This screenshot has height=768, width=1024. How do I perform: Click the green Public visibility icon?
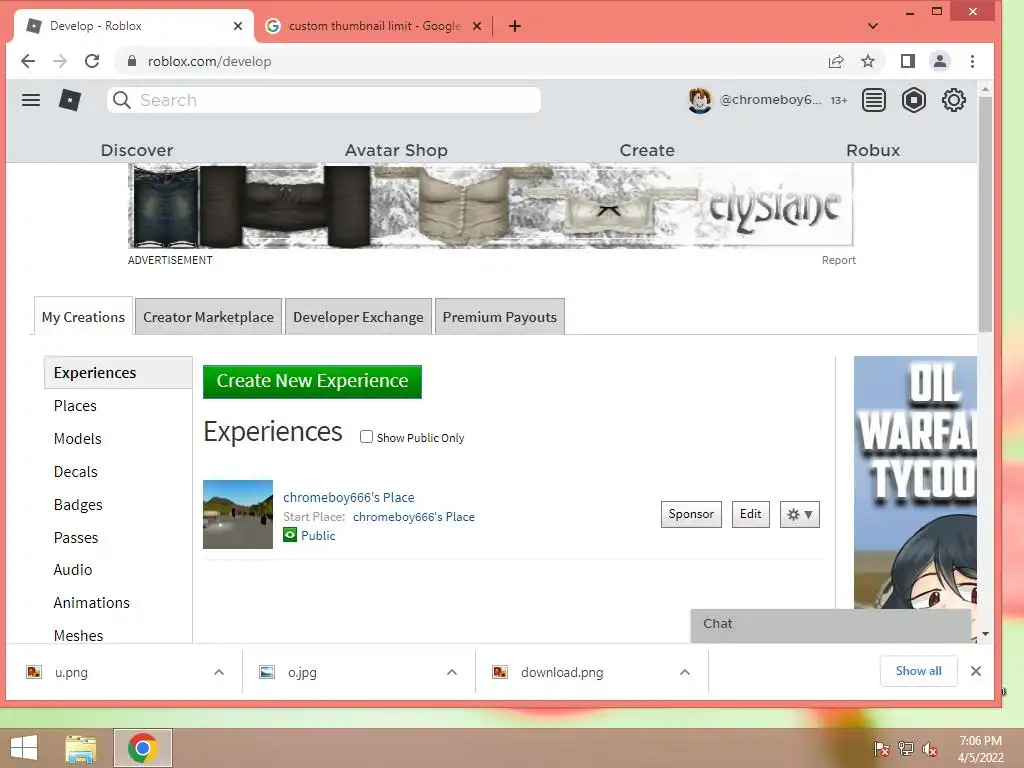[x=290, y=535]
